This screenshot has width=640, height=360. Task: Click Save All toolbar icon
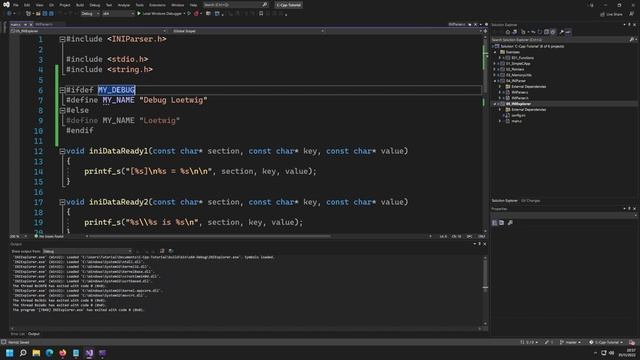click(x=51, y=13)
